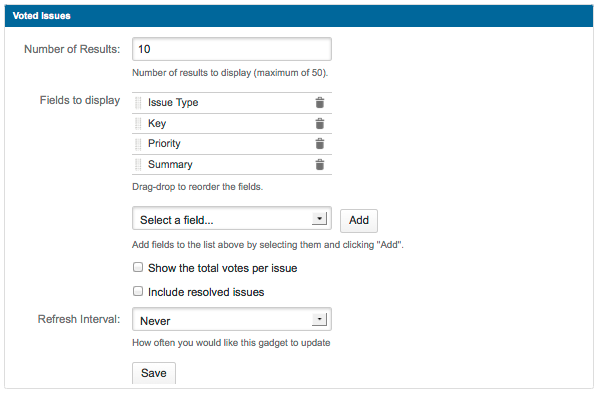
Task: Click the drag handle beside Key
Action: pyautogui.click(x=138, y=123)
